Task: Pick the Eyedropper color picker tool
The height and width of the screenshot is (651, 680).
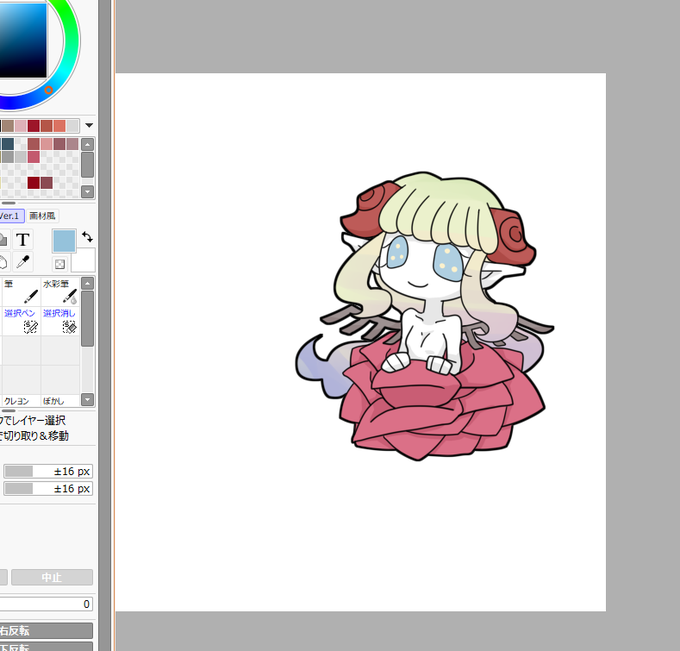Action: click(x=23, y=262)
